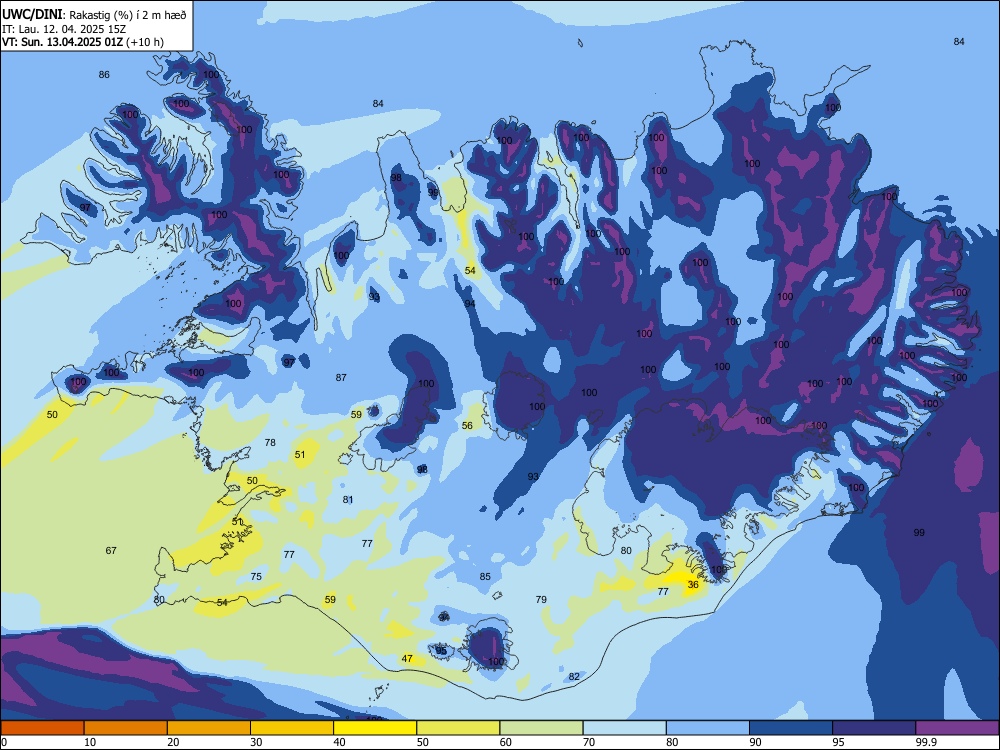Screen dimensions: 1000x750
Task: Click the dark orange 0–10 legend swatch
Action: [x=42, y=728]
